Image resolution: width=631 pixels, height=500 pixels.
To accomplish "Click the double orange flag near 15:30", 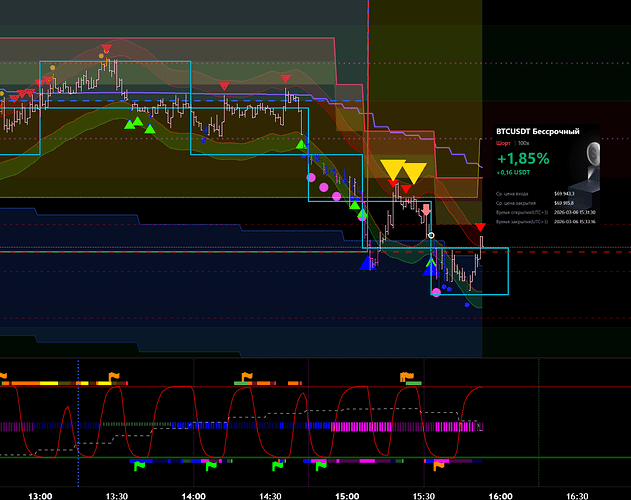I will point(406,377).
